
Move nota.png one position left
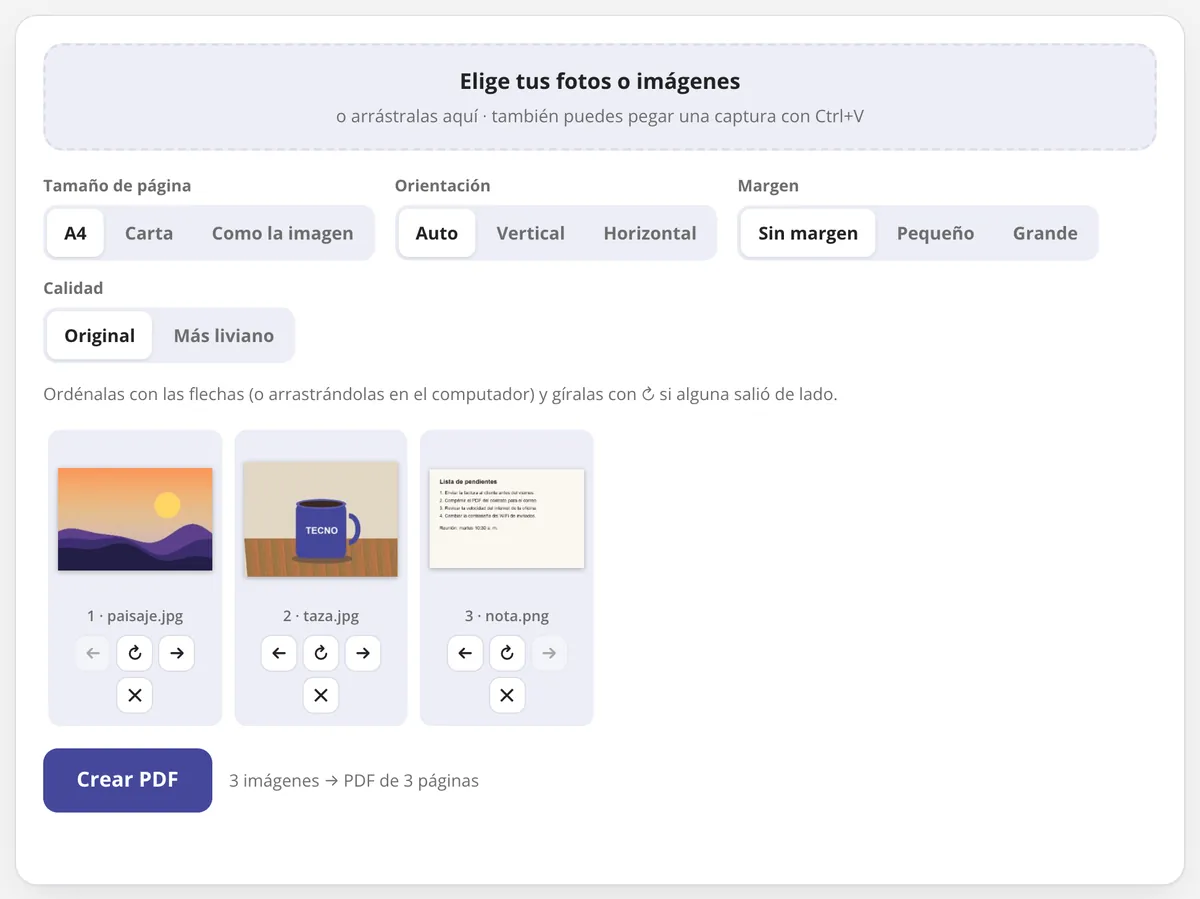point(465,653)
